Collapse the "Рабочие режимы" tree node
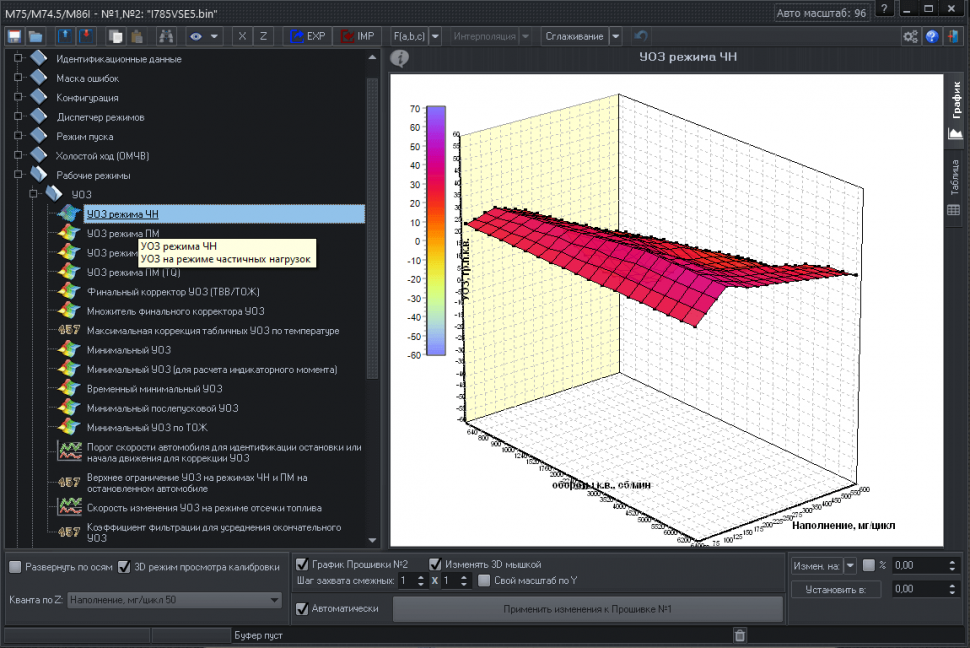Screen dimensions: 970x648 pyautogui.click(x=18, y=175)
